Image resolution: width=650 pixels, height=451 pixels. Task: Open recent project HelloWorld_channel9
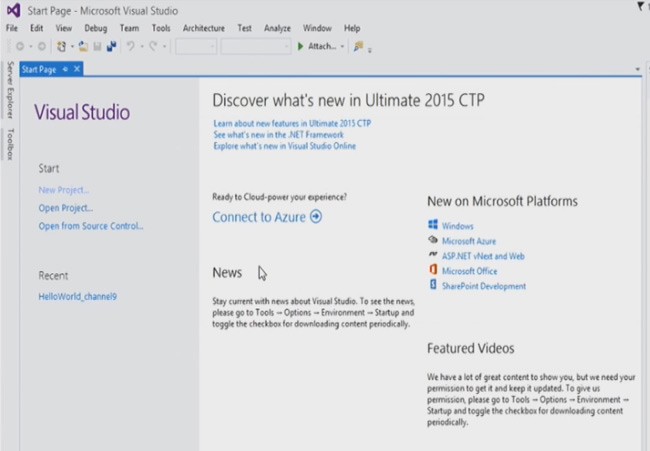point(78,296)
